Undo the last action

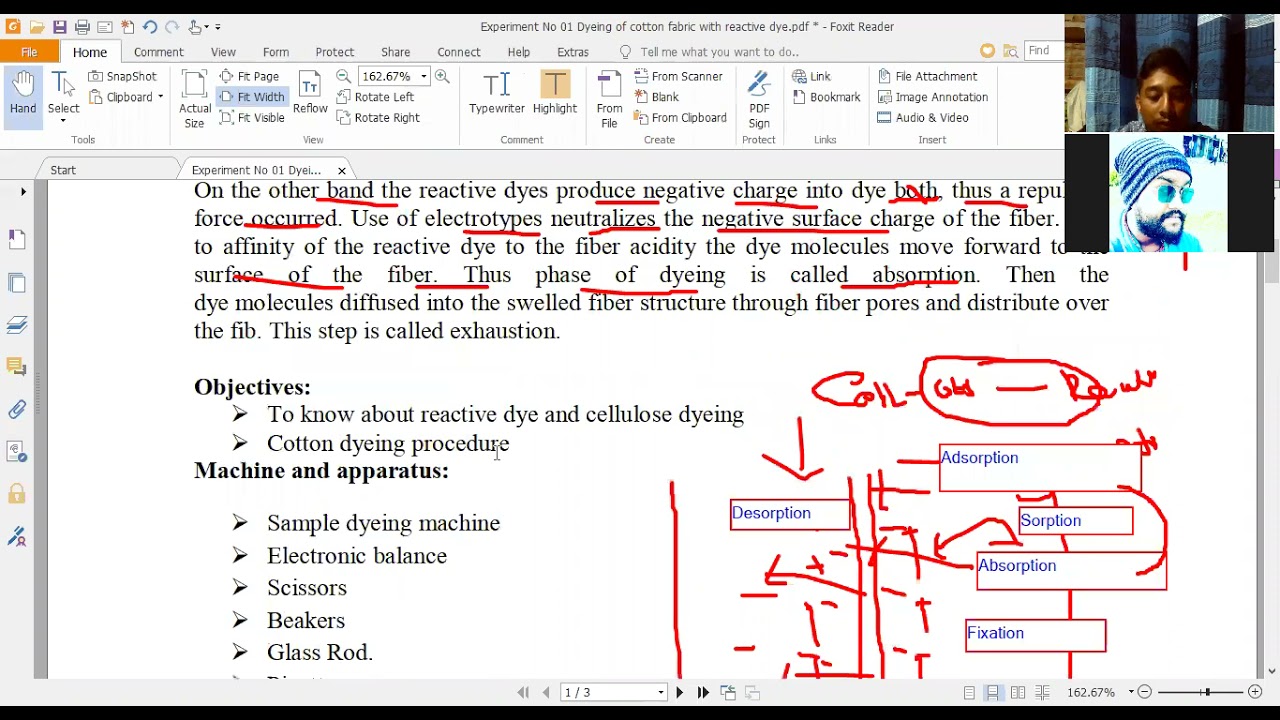(150, 27)
